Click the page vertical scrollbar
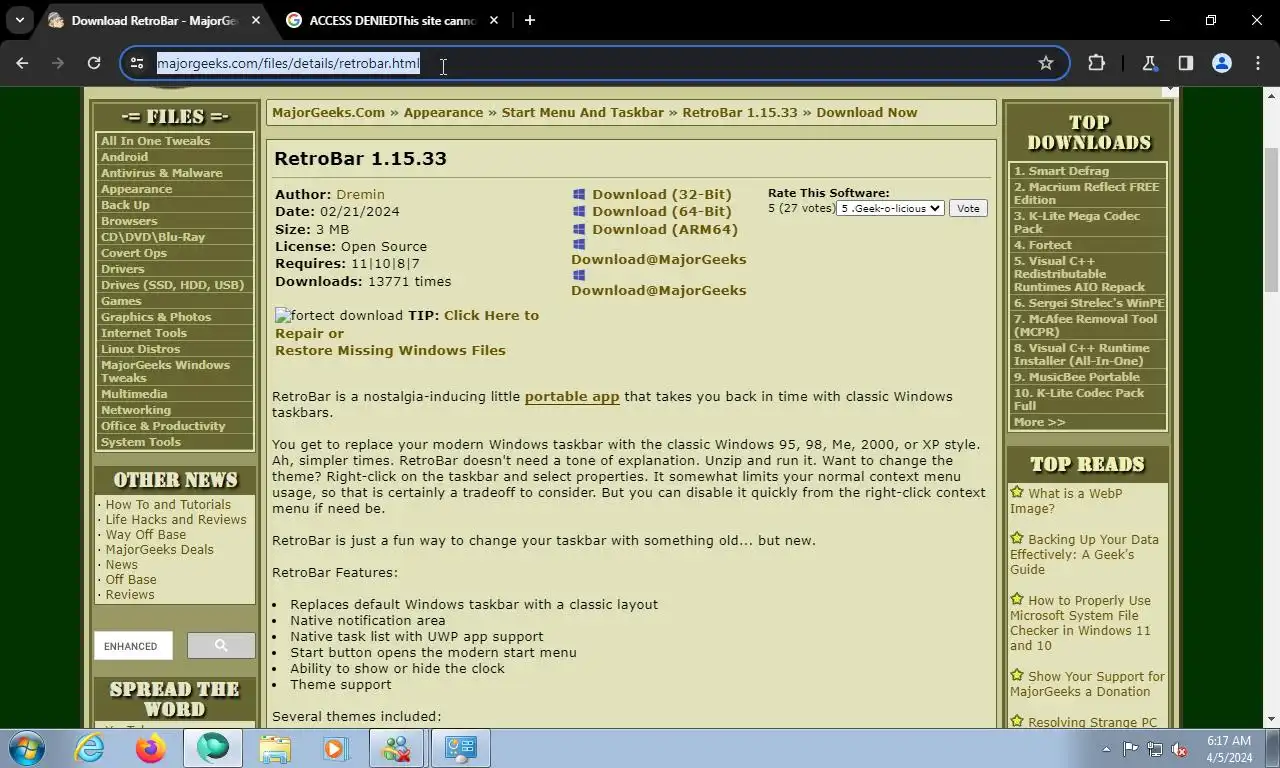1280x768 pixels. click(x=1272, y=220)
